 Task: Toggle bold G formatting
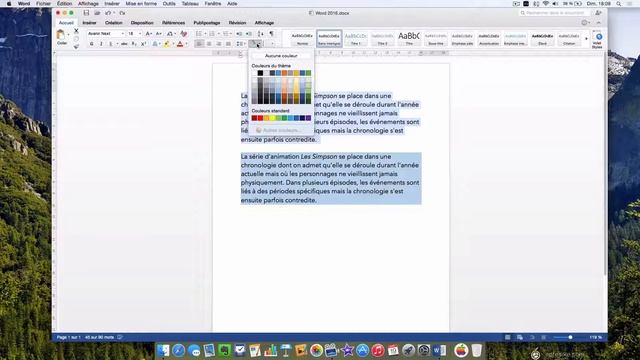click(x=91, y=44)
